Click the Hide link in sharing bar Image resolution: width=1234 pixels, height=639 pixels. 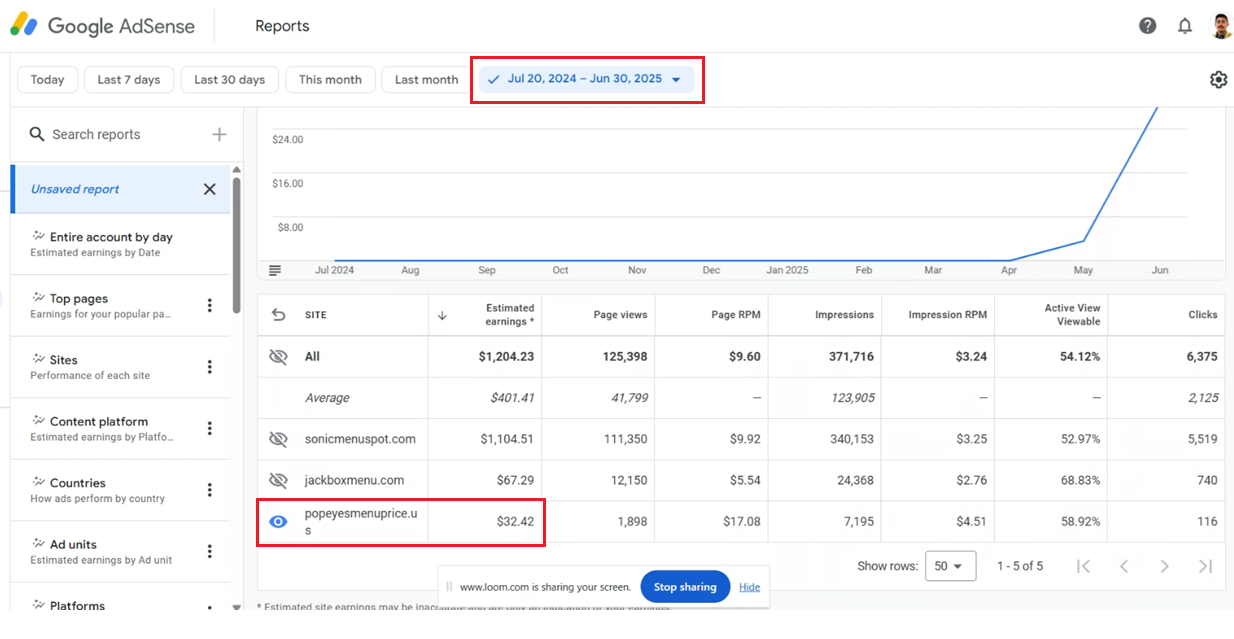coord(749,587)
